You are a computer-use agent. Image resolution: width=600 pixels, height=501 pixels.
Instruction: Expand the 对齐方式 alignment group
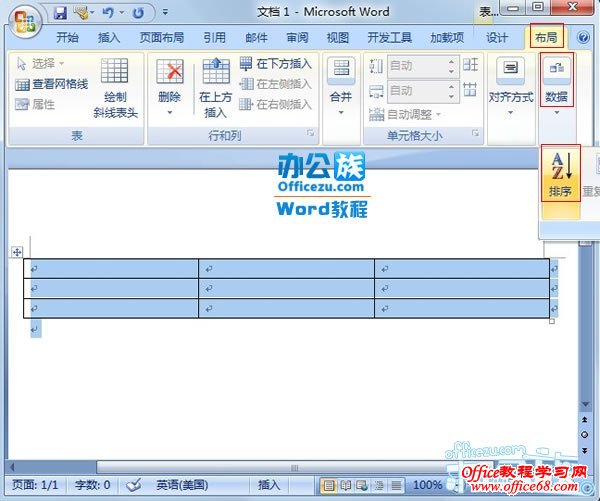(510, 88)
